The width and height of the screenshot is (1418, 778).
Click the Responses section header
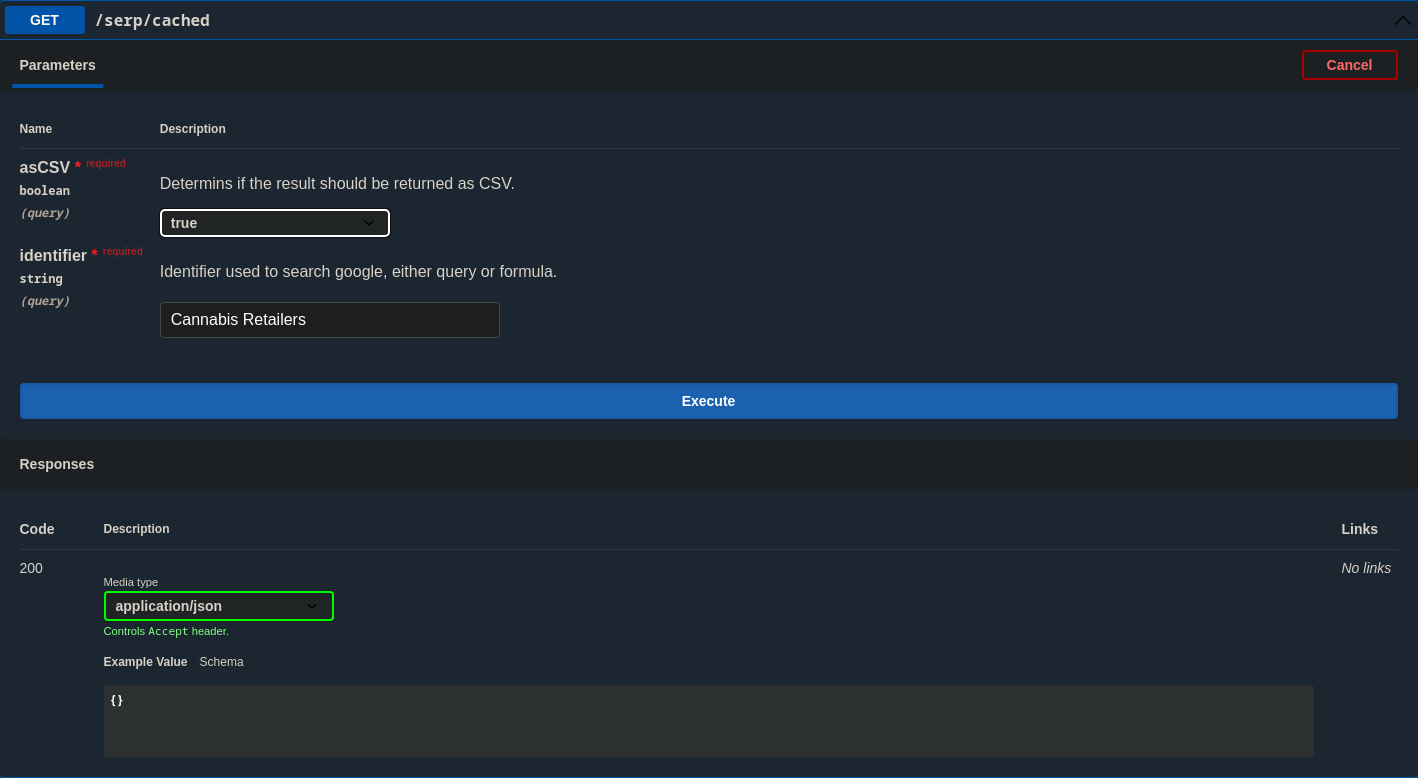coord(57,464)
